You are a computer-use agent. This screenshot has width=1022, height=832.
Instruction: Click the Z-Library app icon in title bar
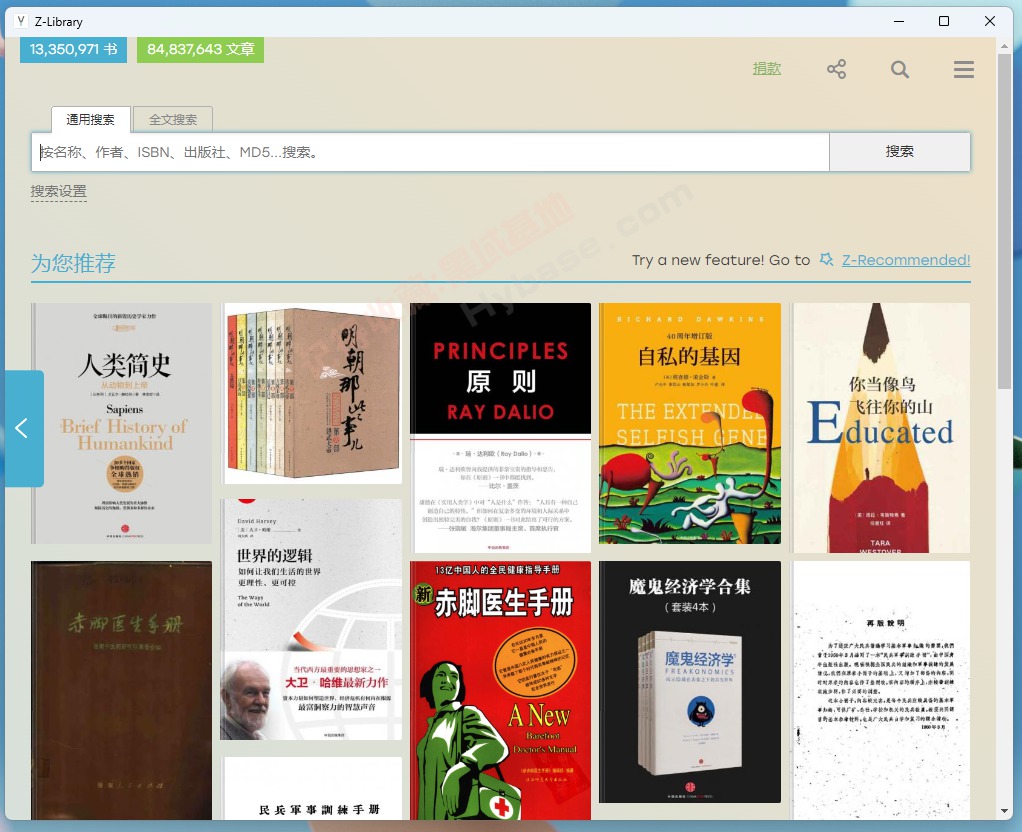click(x=21, y=22)
